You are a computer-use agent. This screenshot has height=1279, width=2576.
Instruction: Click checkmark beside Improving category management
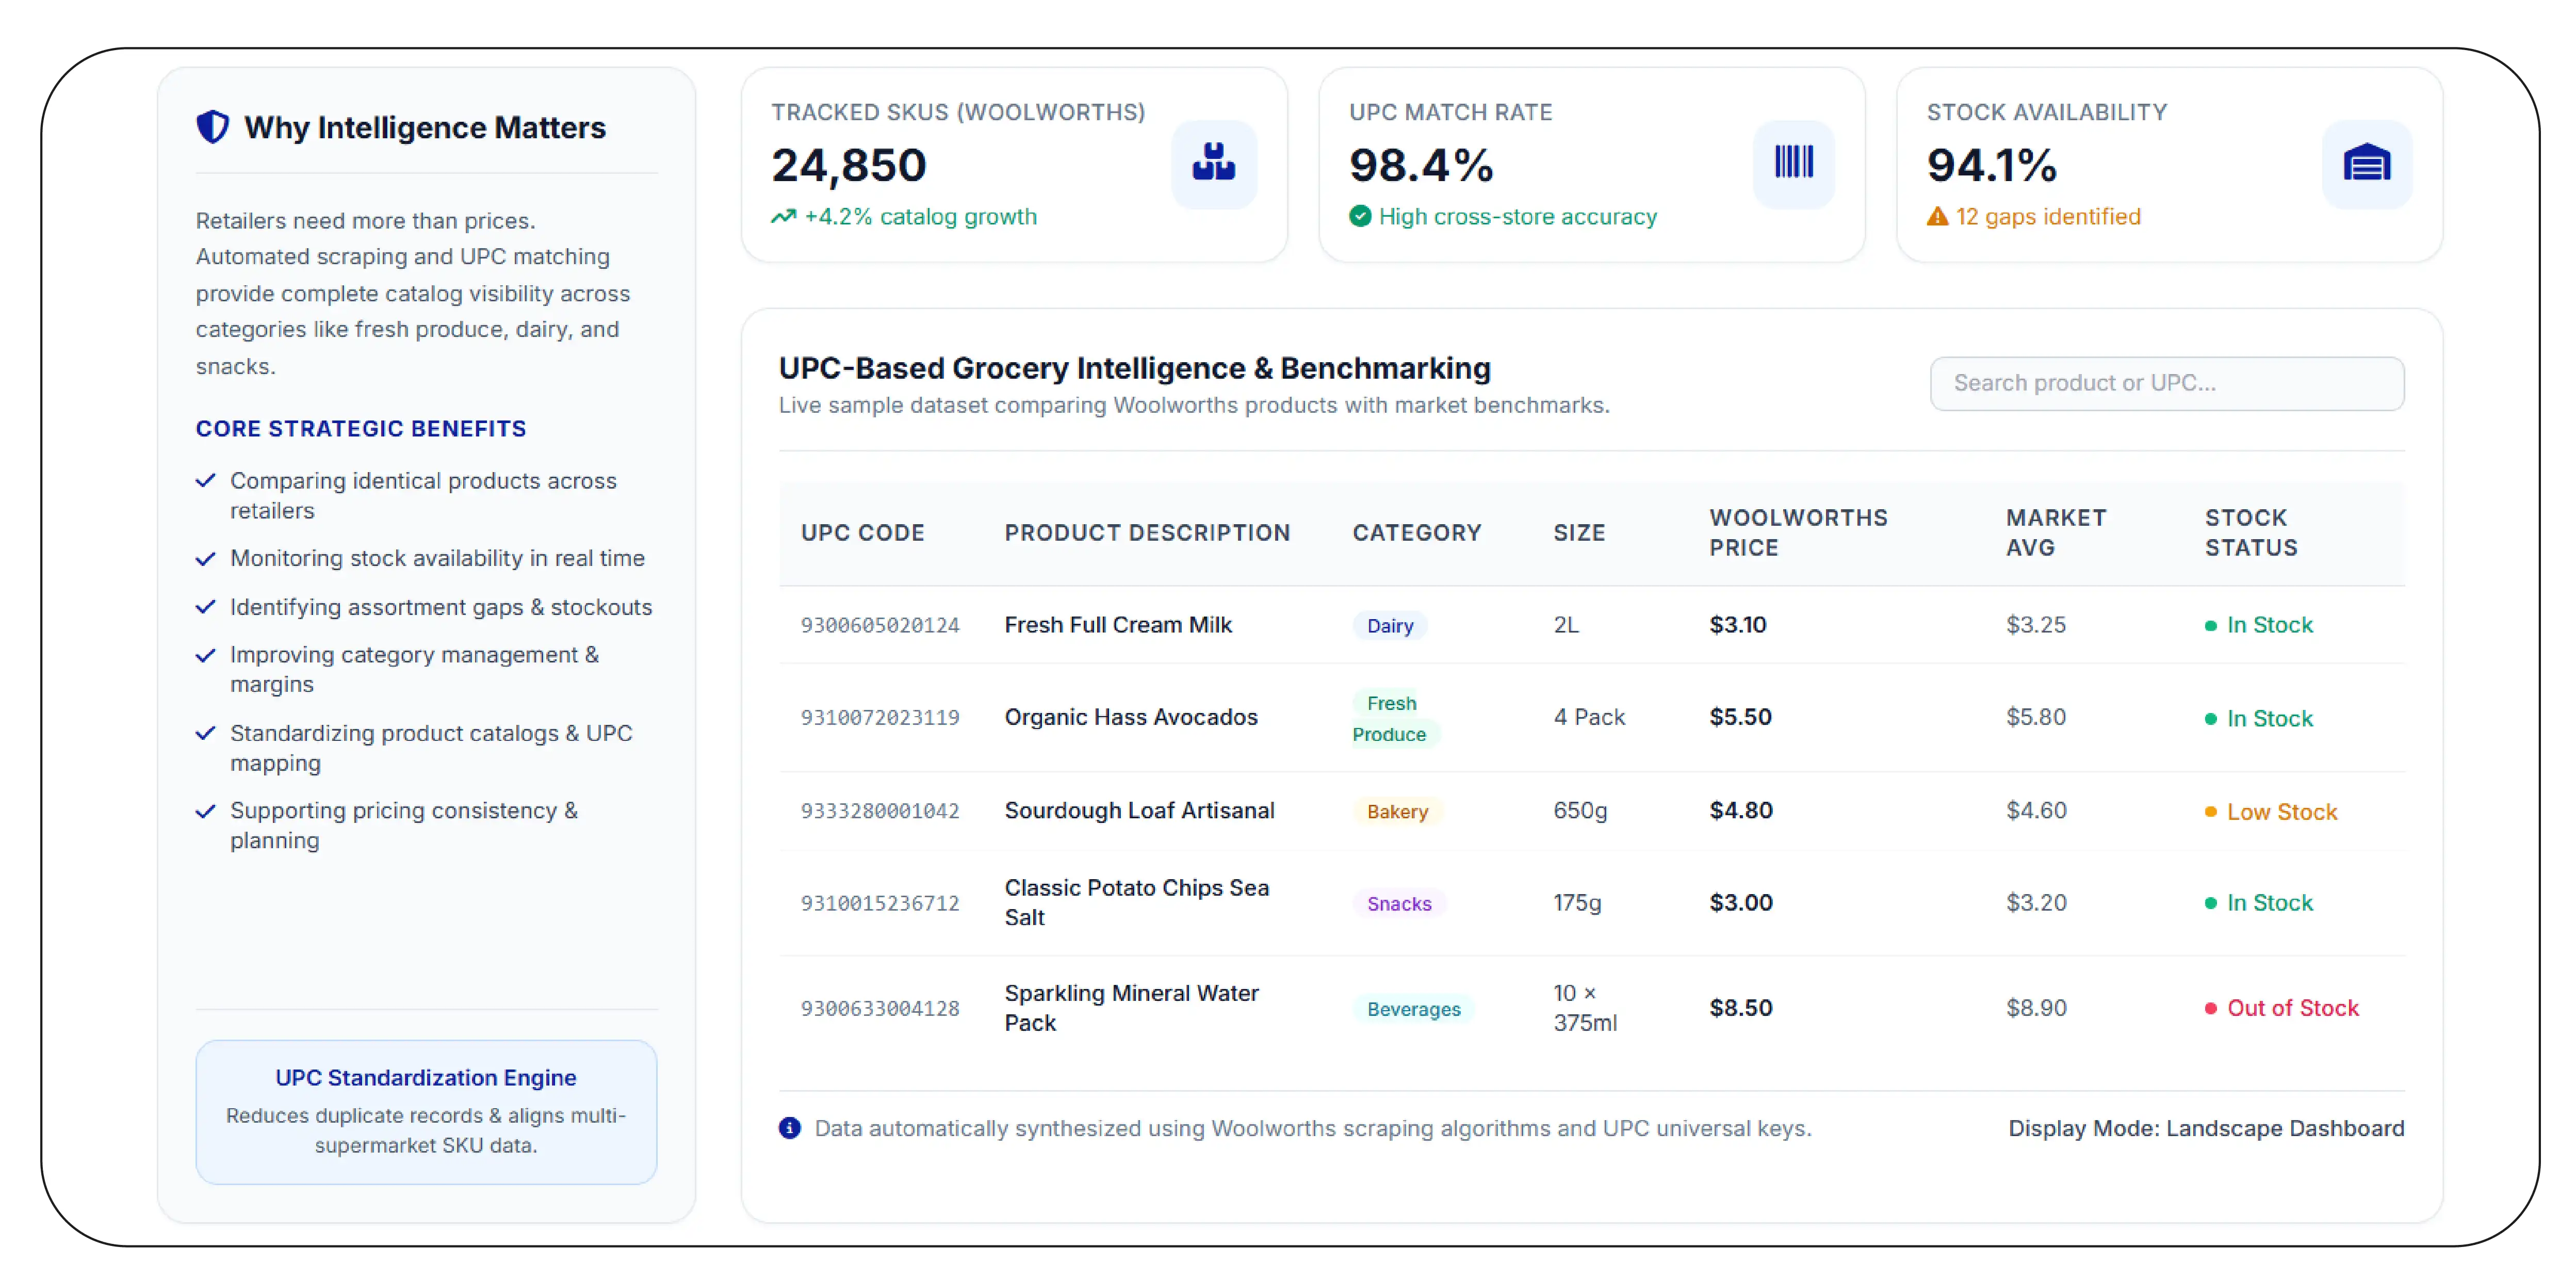point(206,656)
